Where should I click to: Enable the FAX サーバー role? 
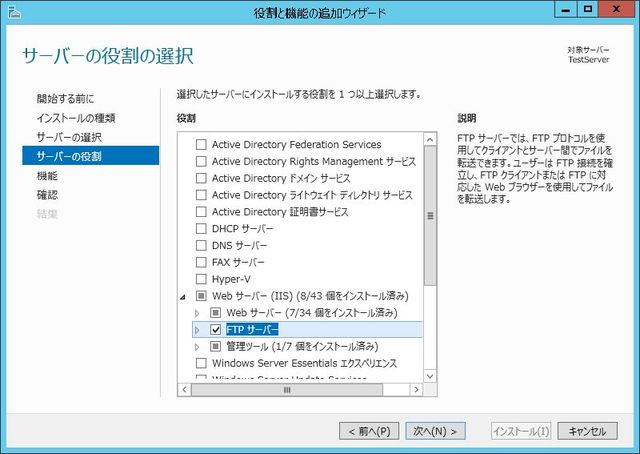201,262
